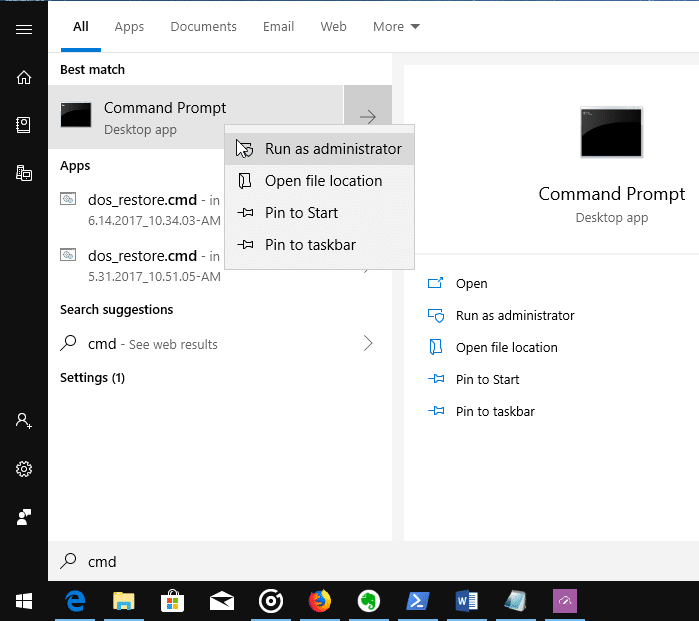Open the Settings gear in the sidebar
Viewport: 699px width, 621px height.
pyautogui.click(x=24, y=469)
